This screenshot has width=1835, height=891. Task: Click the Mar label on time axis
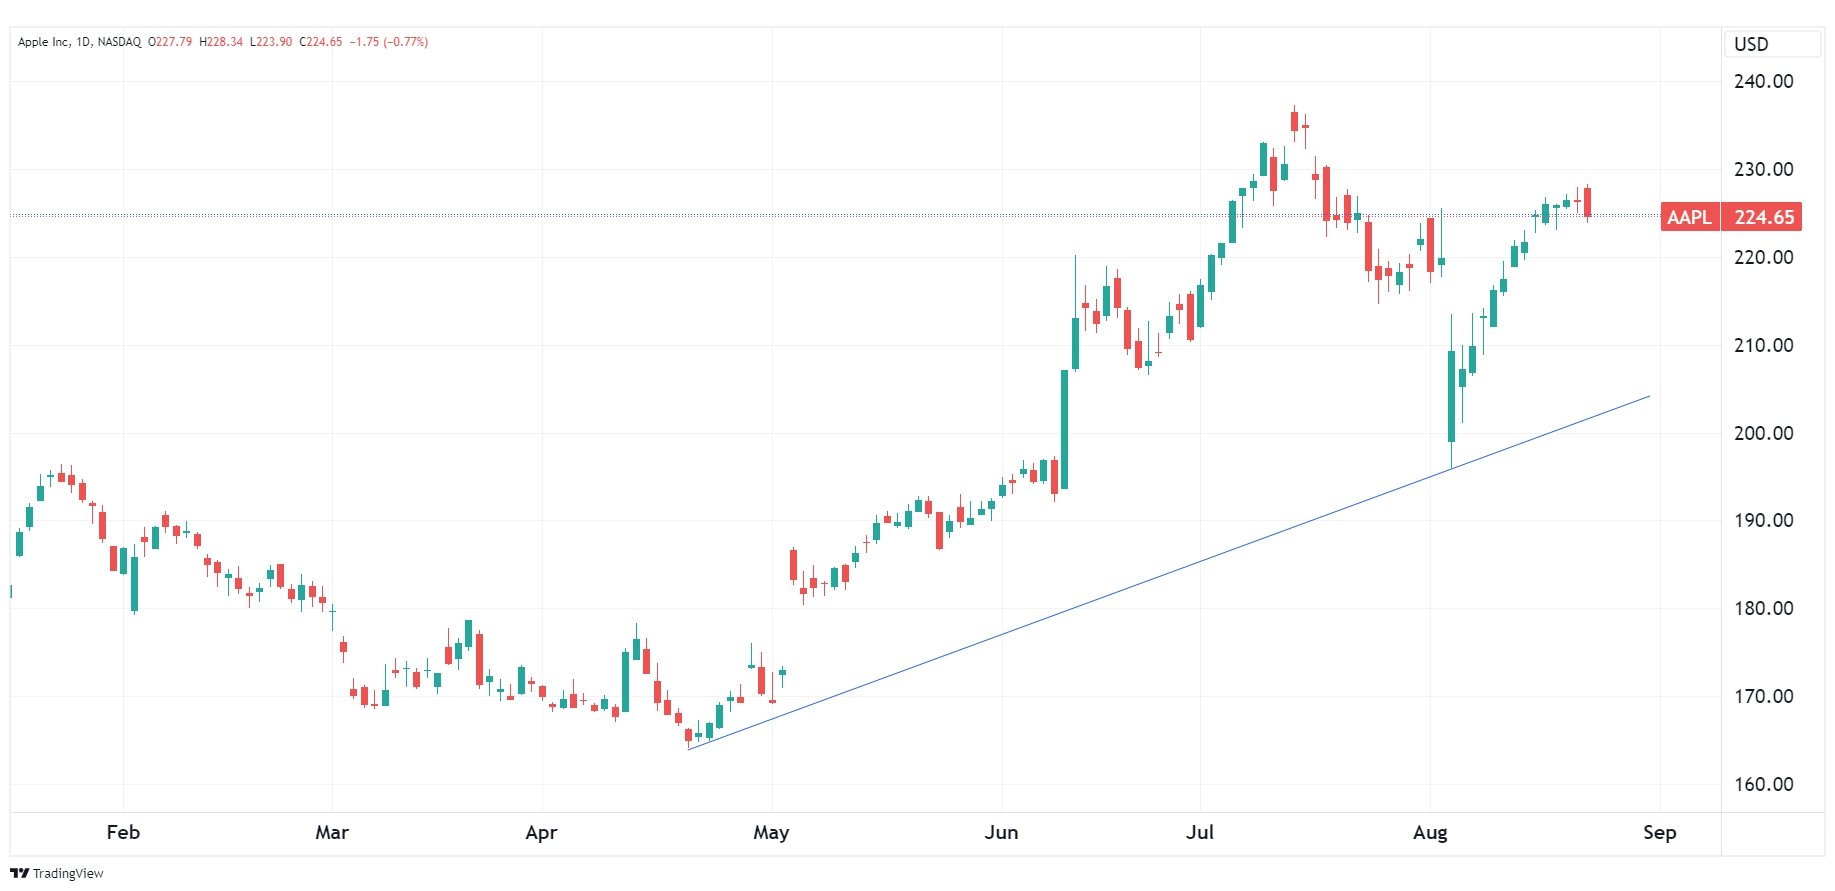pyautogui.click(x=332, y=832)
